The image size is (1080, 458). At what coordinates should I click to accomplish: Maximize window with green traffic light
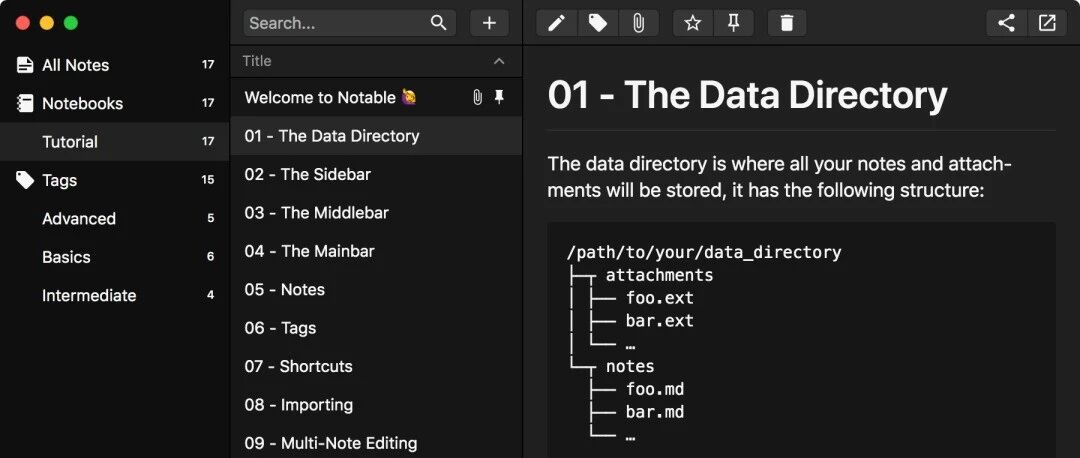(x=71, y=23)
